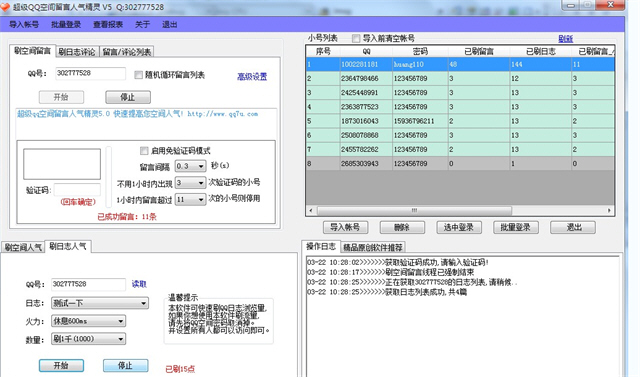Open the 导入帐号 menu

pyautogui.click(x=24, y=24)
